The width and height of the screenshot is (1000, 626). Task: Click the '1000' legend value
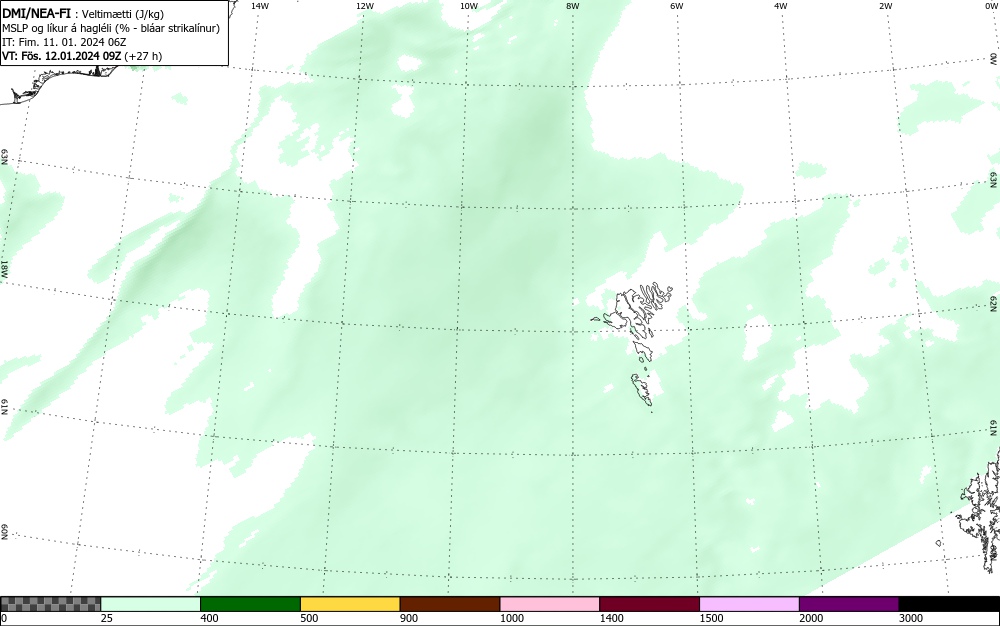(x=511, y=618)
